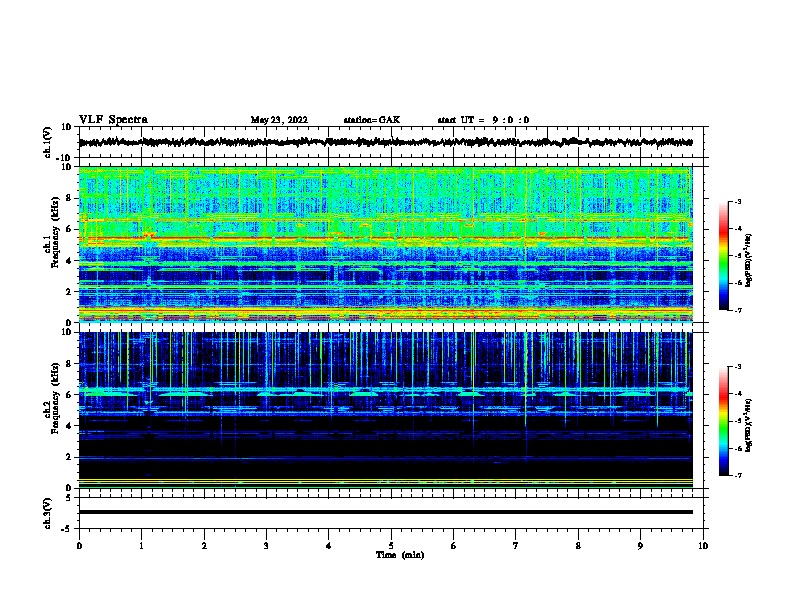The image size is (792, 612).
Task: Click the ch.2 colorbar log(PSD) label
Action: tap(749, 425)
